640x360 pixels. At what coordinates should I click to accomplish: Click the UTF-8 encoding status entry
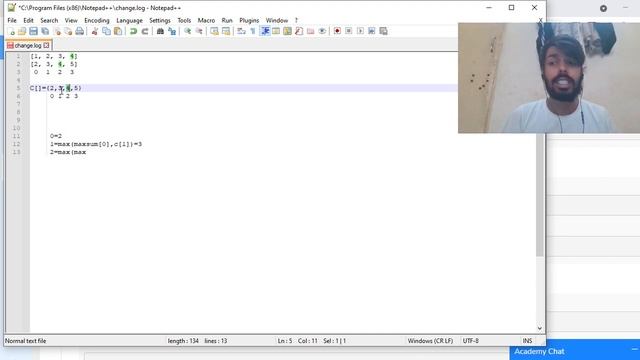click(x=471, y=341)
